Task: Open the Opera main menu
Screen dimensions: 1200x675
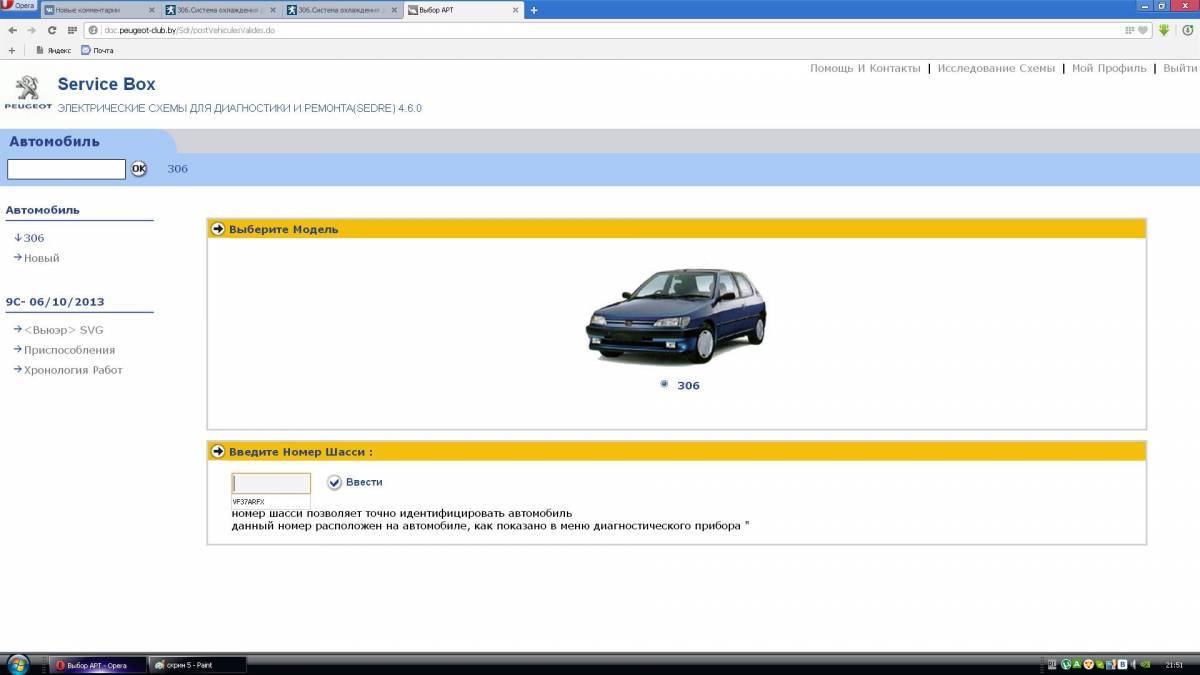Action: pyautogui.click(x=20, y=5)
